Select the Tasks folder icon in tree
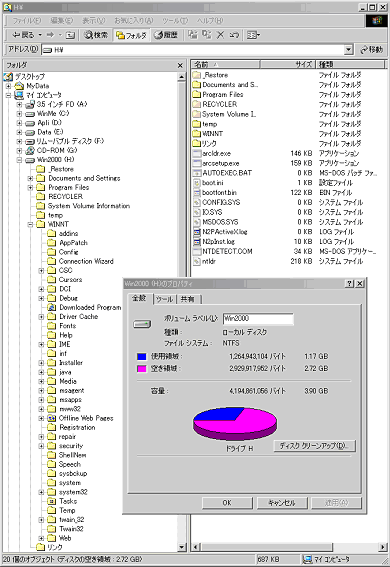This screenshot has height=567, width=390. (52, 502)
